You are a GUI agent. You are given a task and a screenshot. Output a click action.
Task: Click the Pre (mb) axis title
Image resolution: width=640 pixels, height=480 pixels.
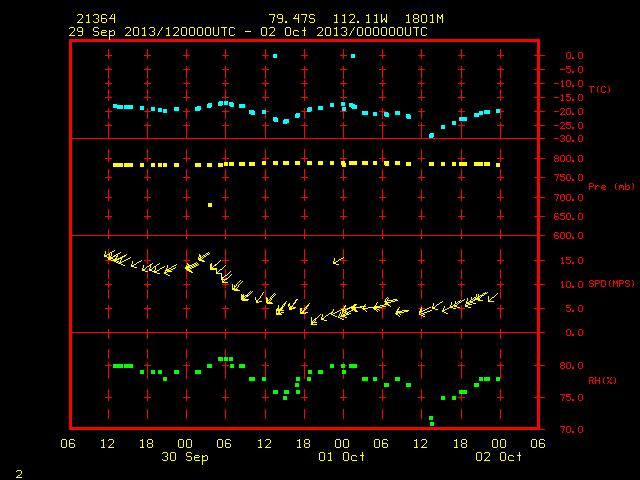(x=611, y=187)
